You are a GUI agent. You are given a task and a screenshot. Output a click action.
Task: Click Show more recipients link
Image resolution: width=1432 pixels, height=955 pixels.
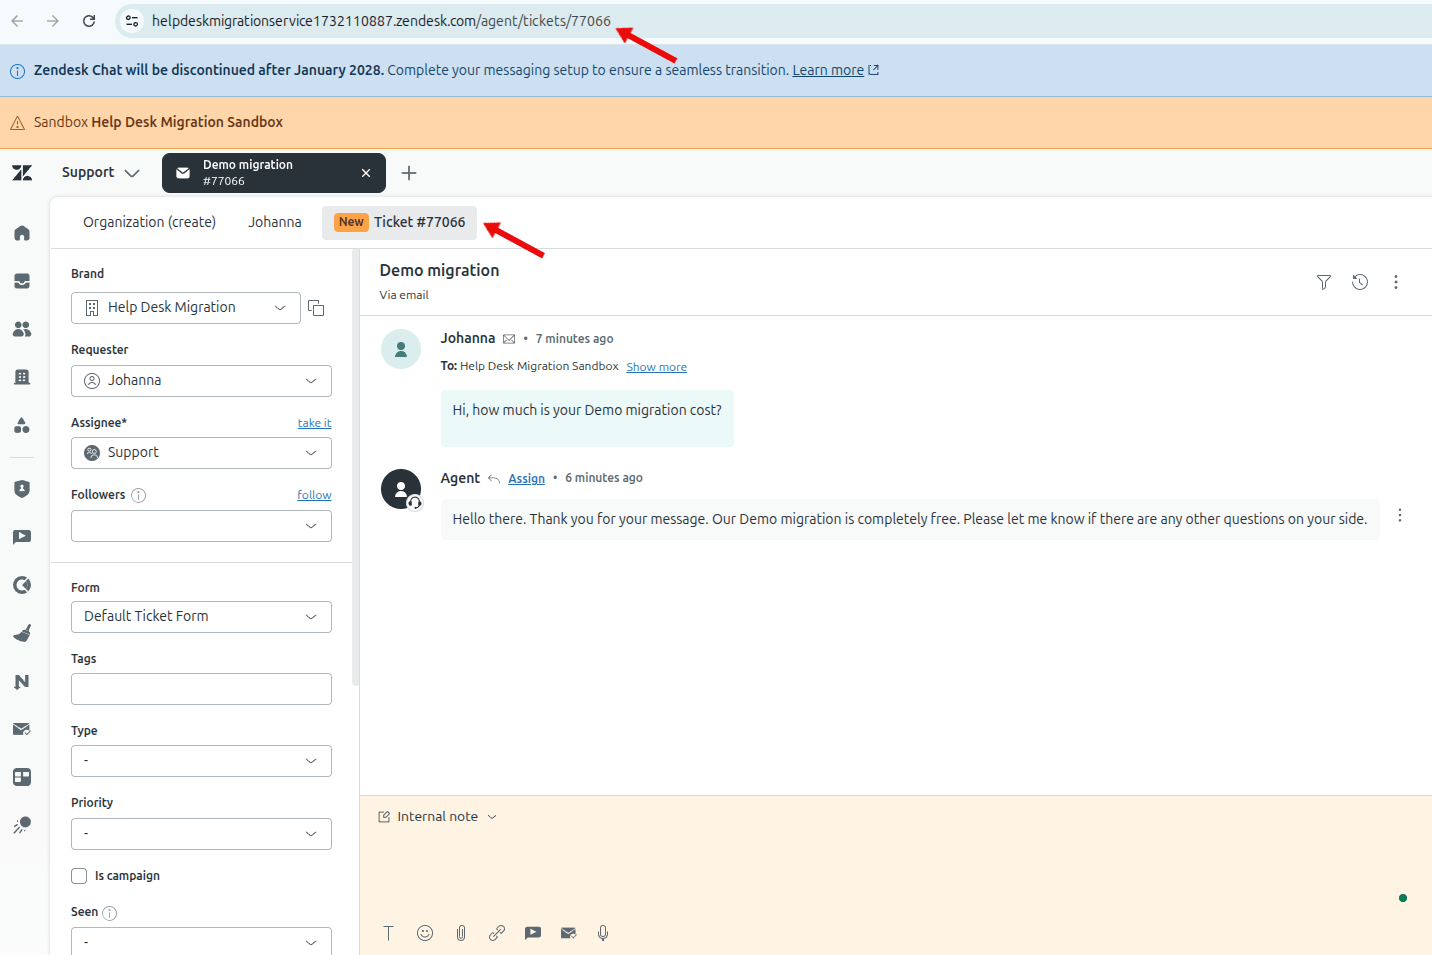656,367
